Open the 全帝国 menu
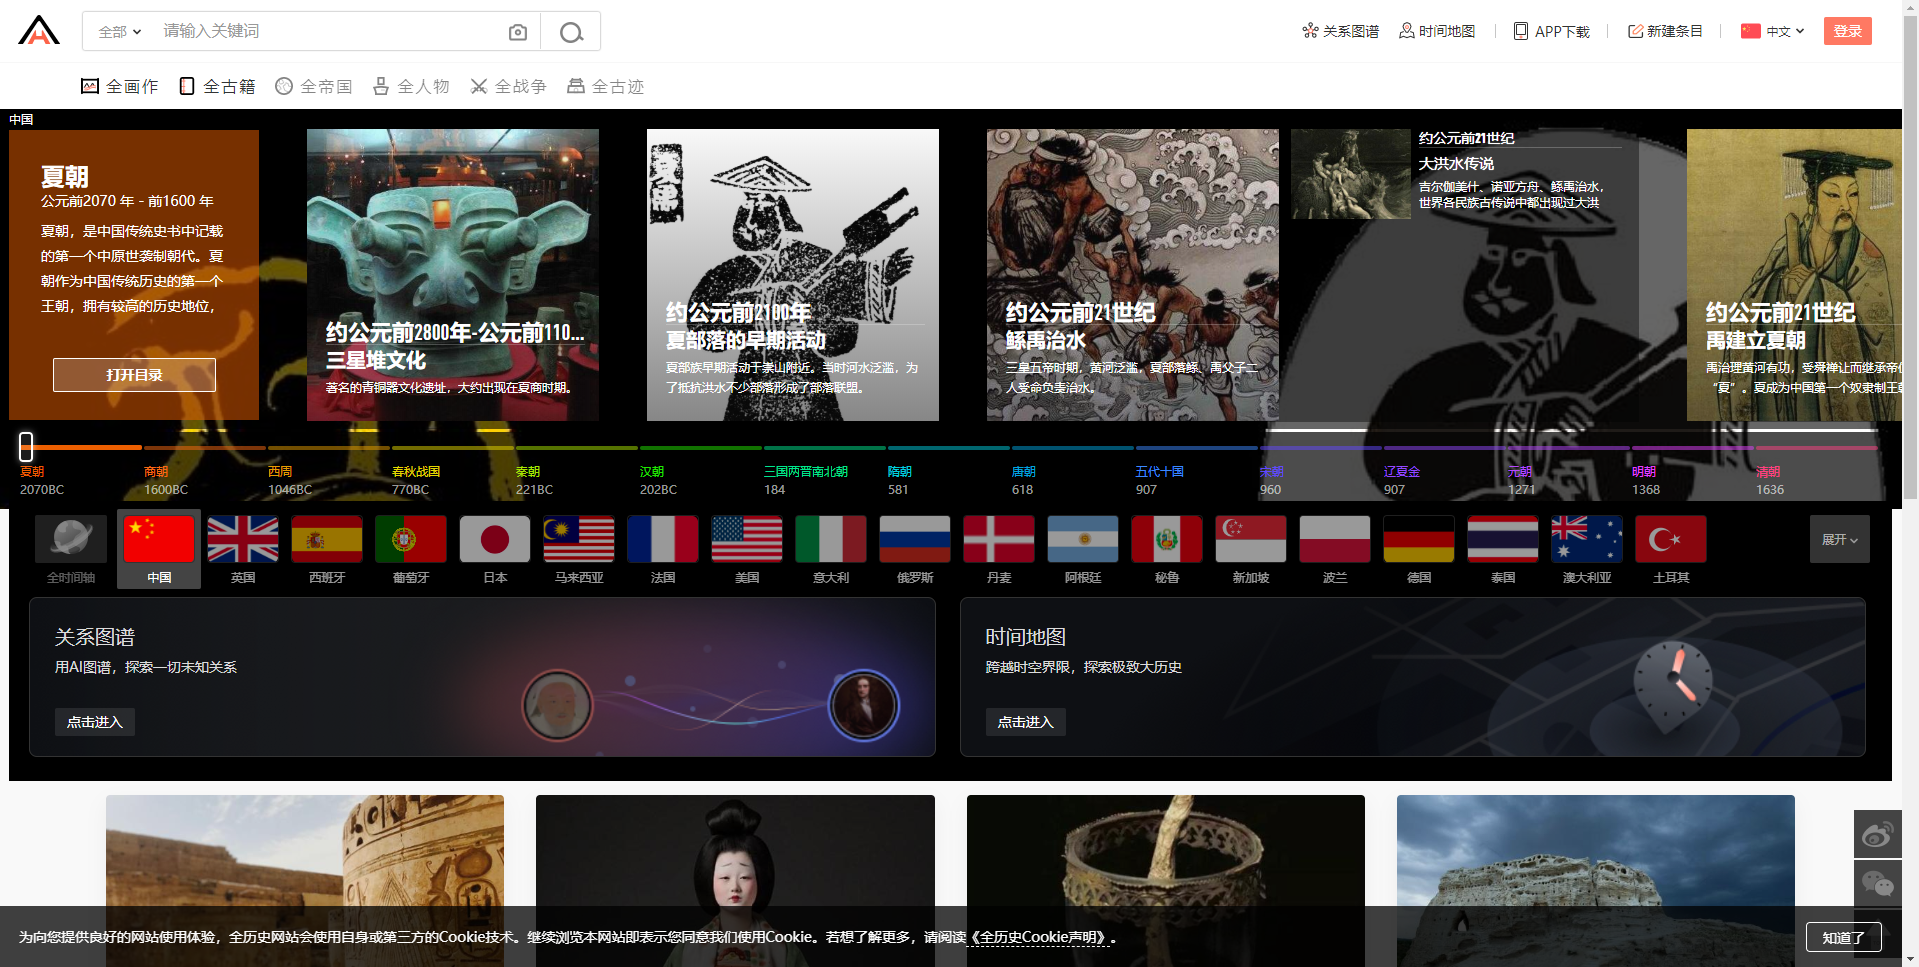 coord(314,86)
